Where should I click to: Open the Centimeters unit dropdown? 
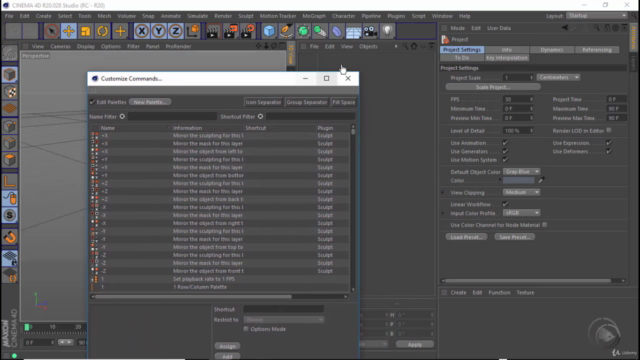(x=558, y=78)
